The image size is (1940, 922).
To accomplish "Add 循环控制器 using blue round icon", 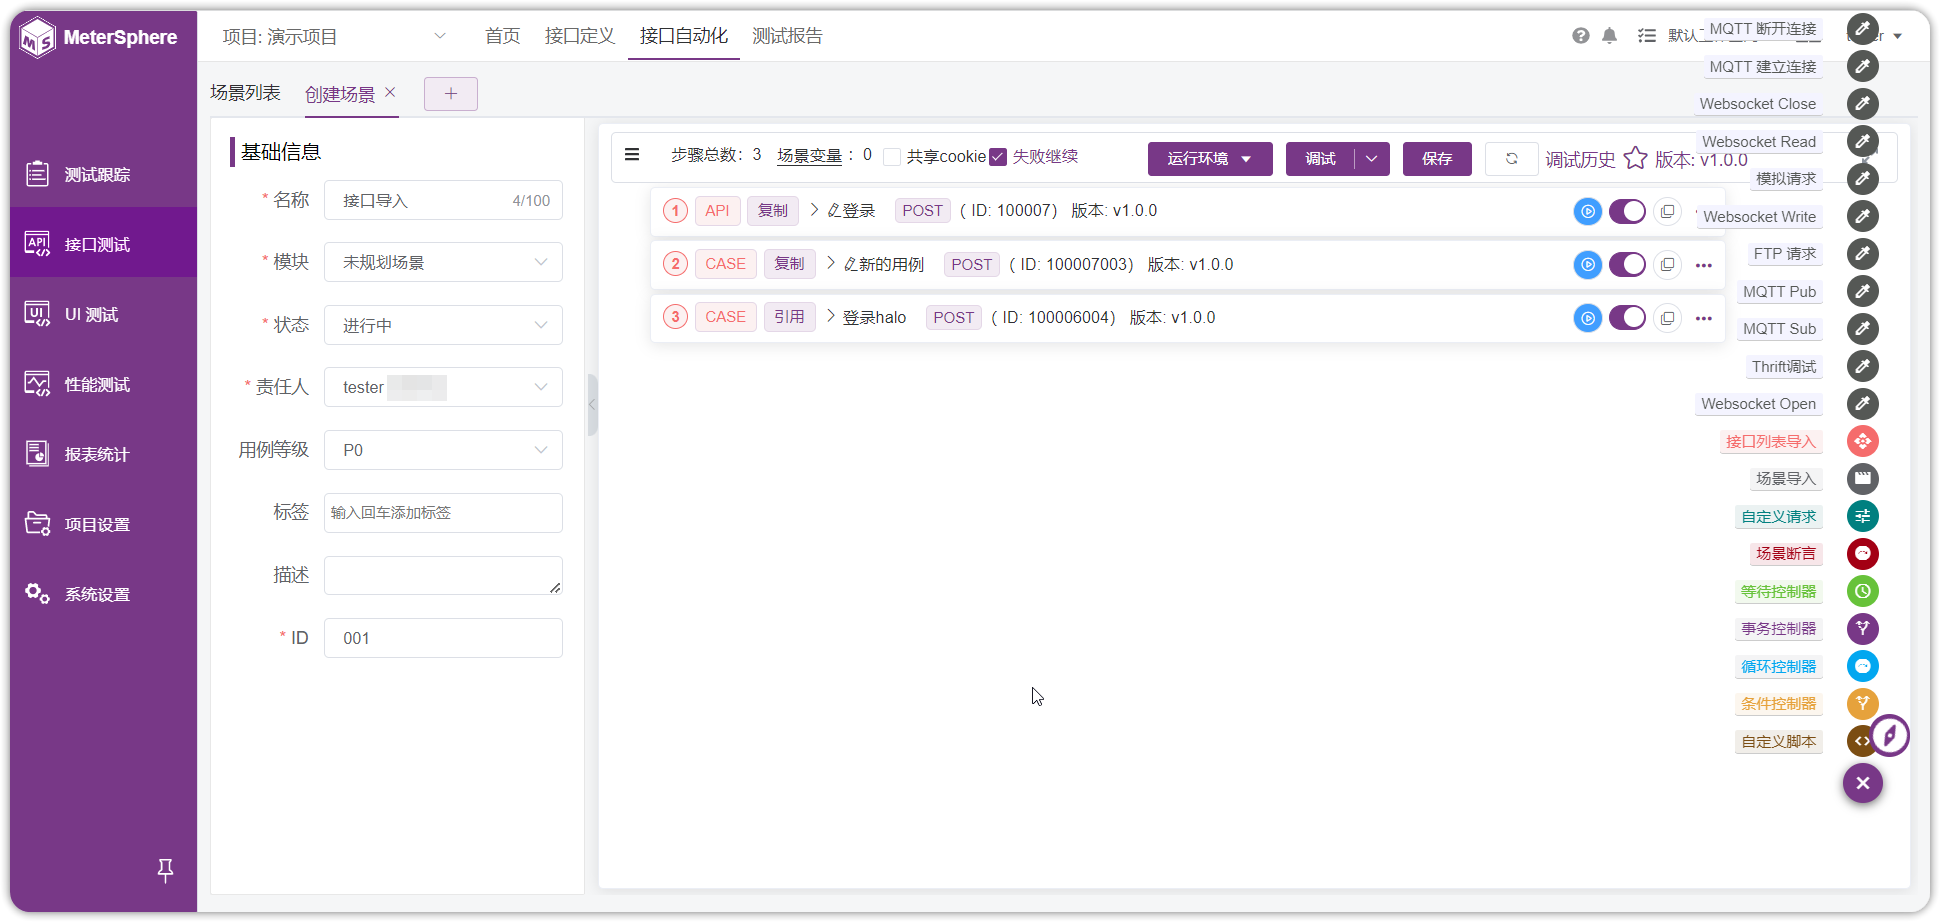I will (1862, 666).
